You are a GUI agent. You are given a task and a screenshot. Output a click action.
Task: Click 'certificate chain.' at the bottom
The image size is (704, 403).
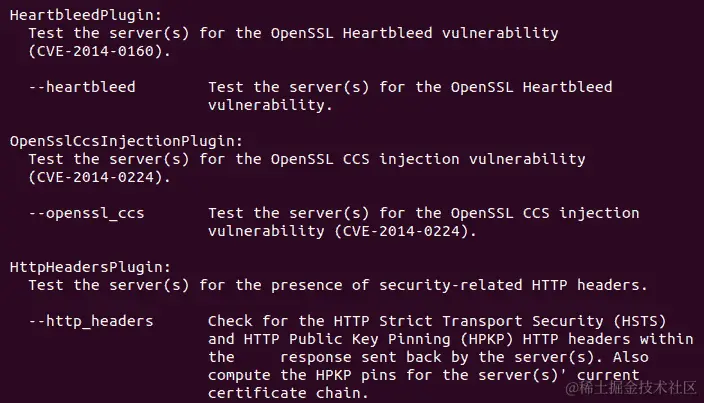coord(288,393)
